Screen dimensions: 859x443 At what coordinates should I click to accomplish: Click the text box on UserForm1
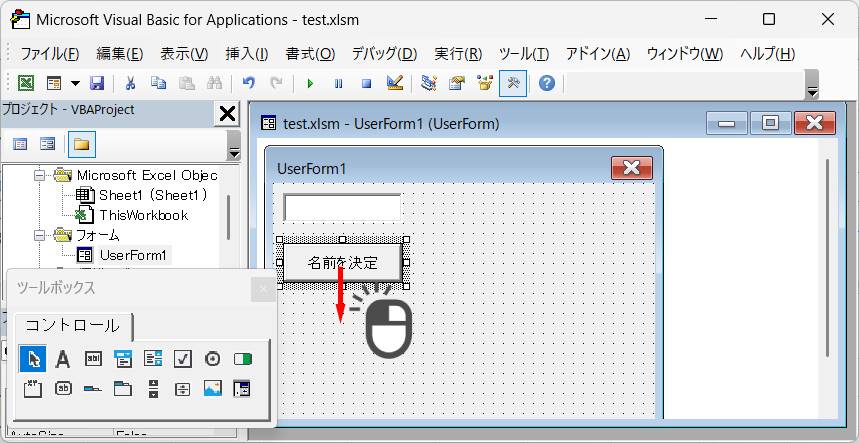tap(342, 208)
